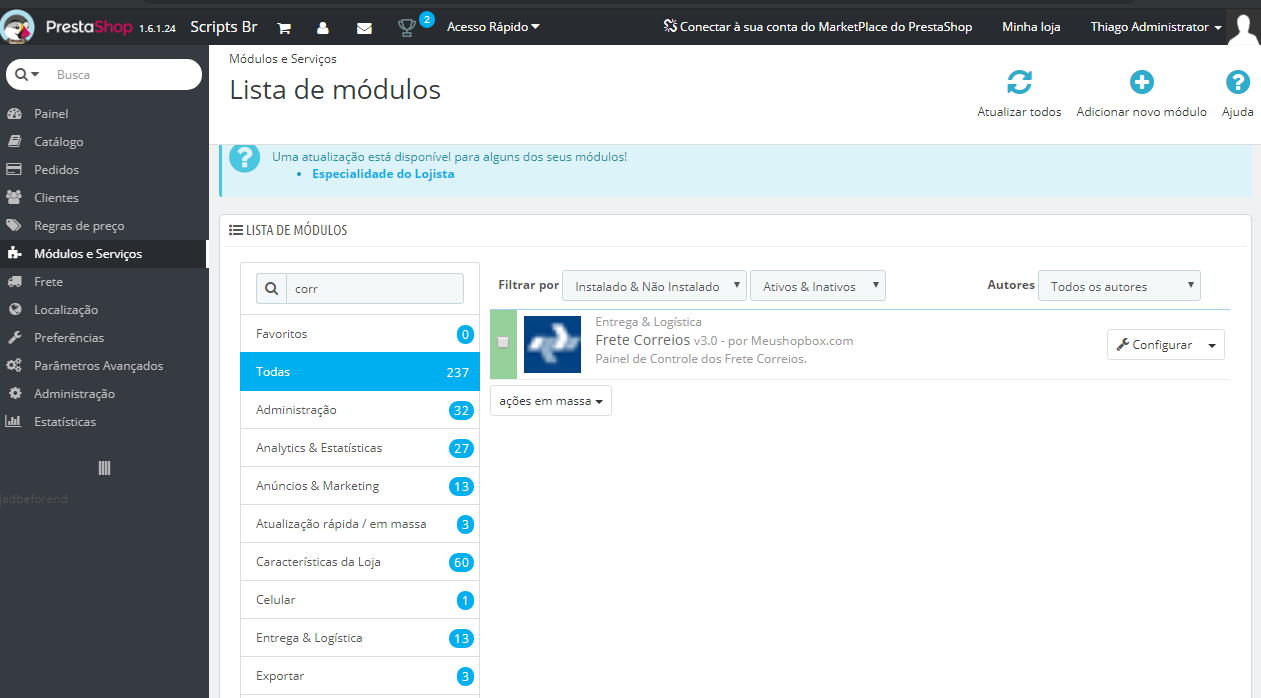The height and width of the screenshot is (698, 1261).
Task: Expand the Configurar button dropdown arrow
Action: tap(1212, 345)
